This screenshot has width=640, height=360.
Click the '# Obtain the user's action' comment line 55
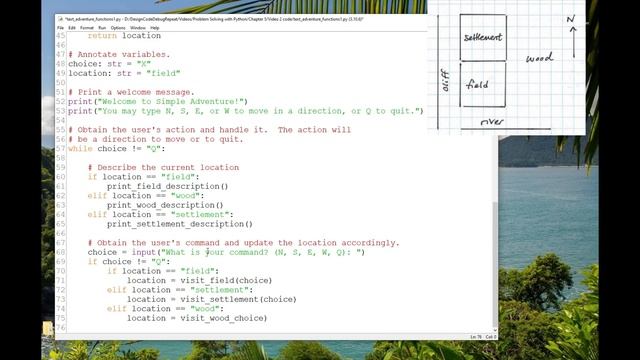tap(209, 129)
